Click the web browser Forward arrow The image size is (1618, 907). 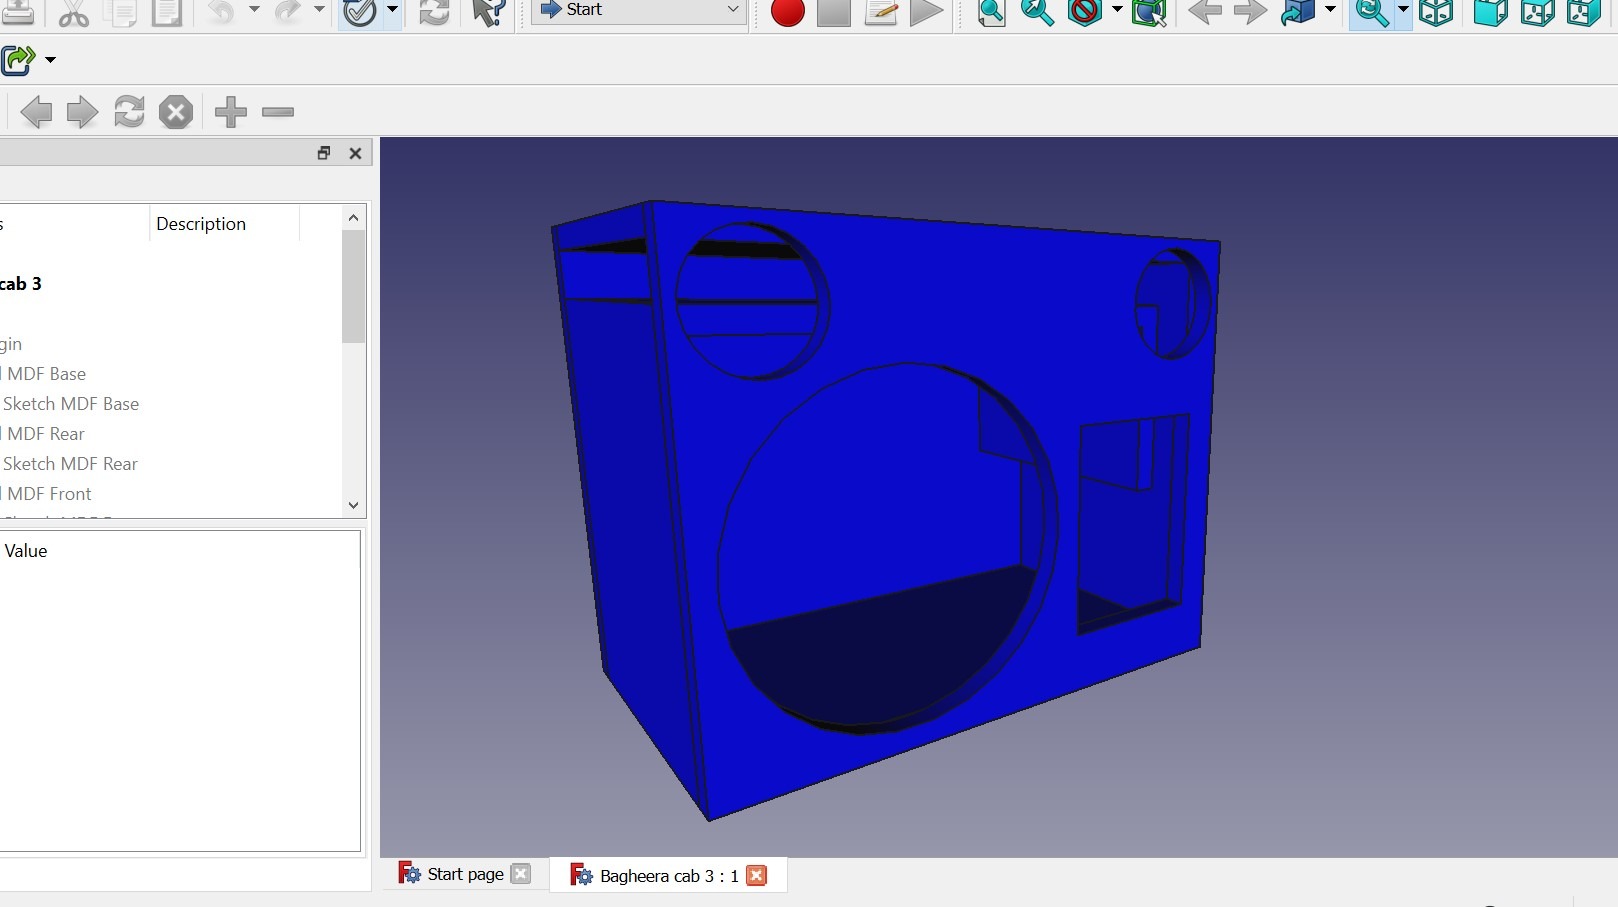[82, 112]
